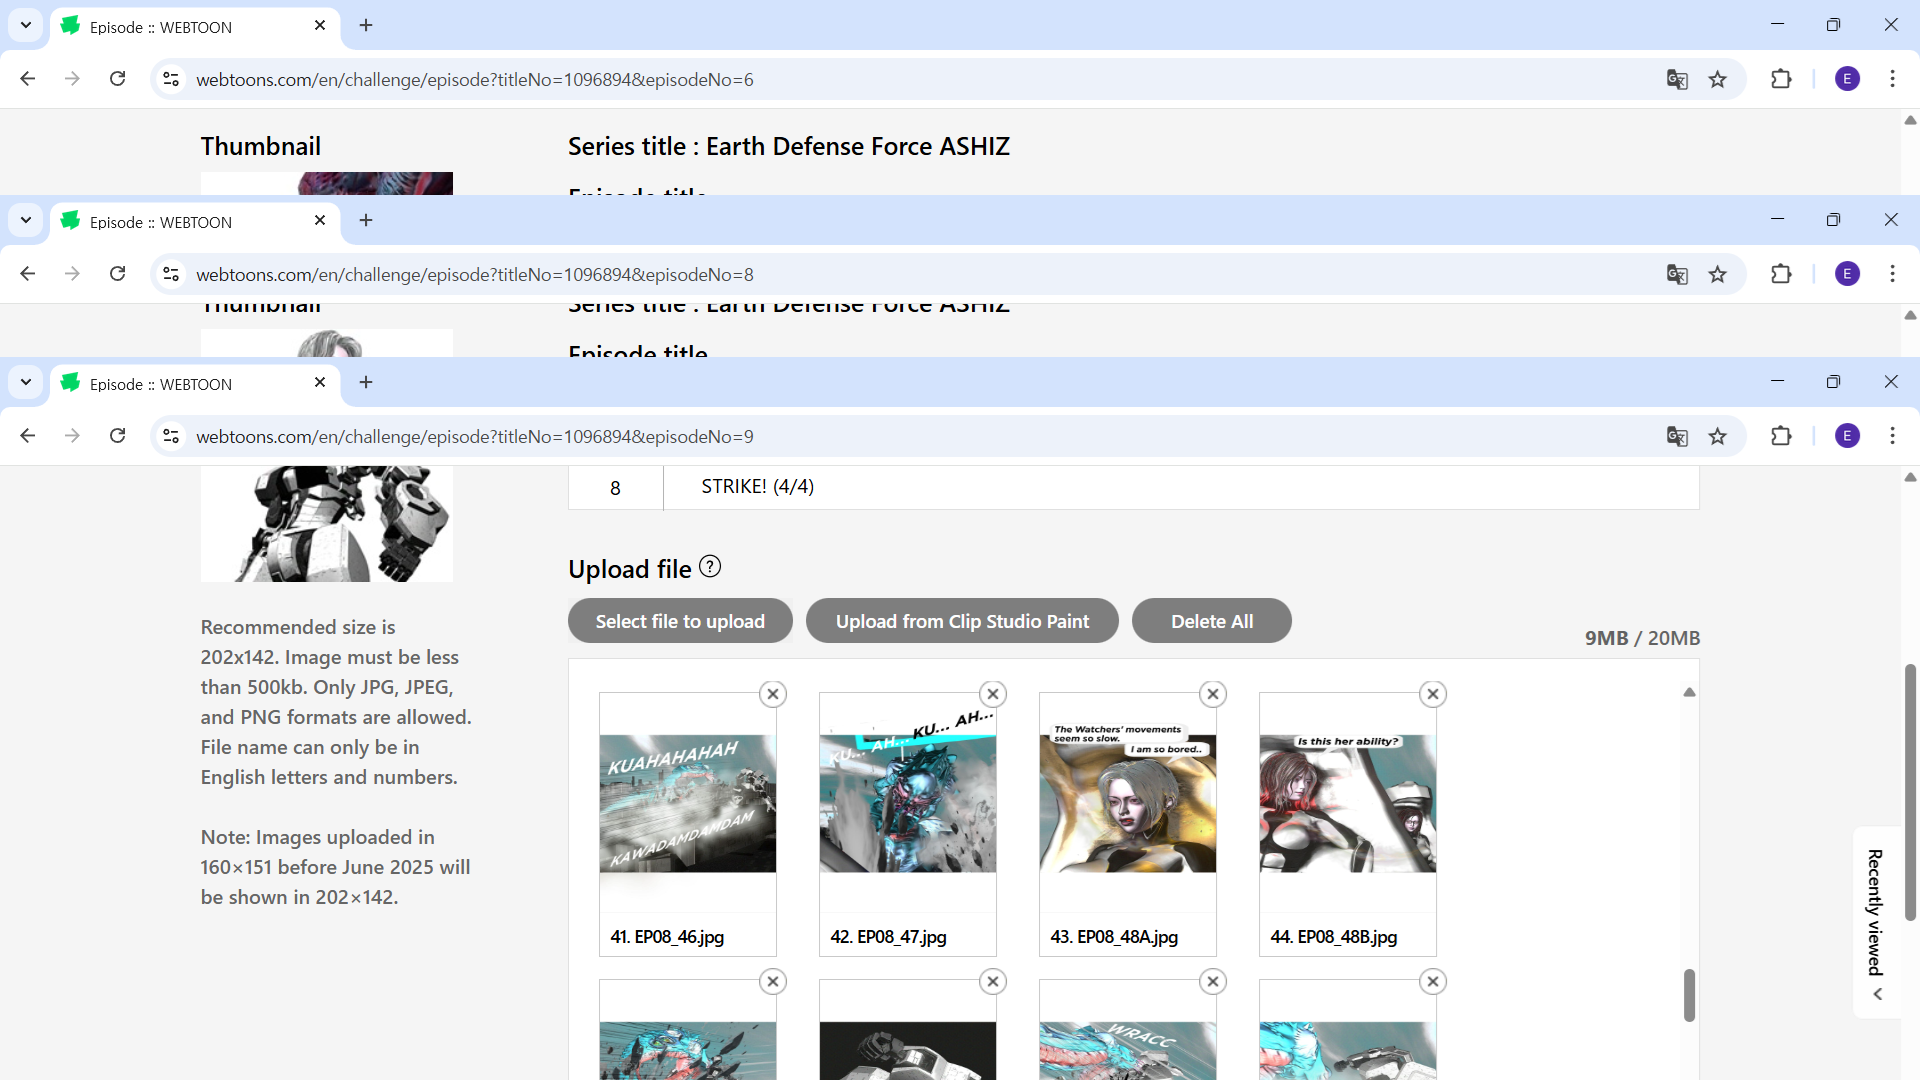This screenshot has width=1920, height=1080.
Task: Translate the page in the episodeNo=8 window
Action: [1677, 274]
